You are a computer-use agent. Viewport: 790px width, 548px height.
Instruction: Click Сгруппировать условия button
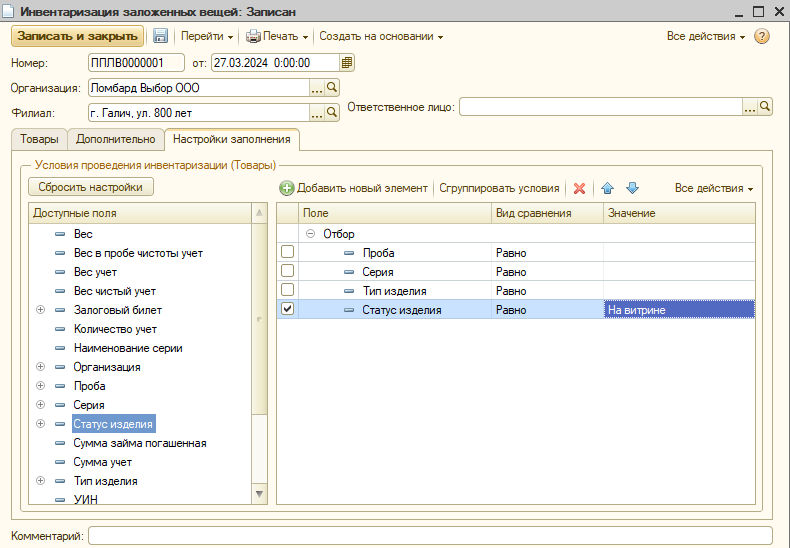[499, 188]
